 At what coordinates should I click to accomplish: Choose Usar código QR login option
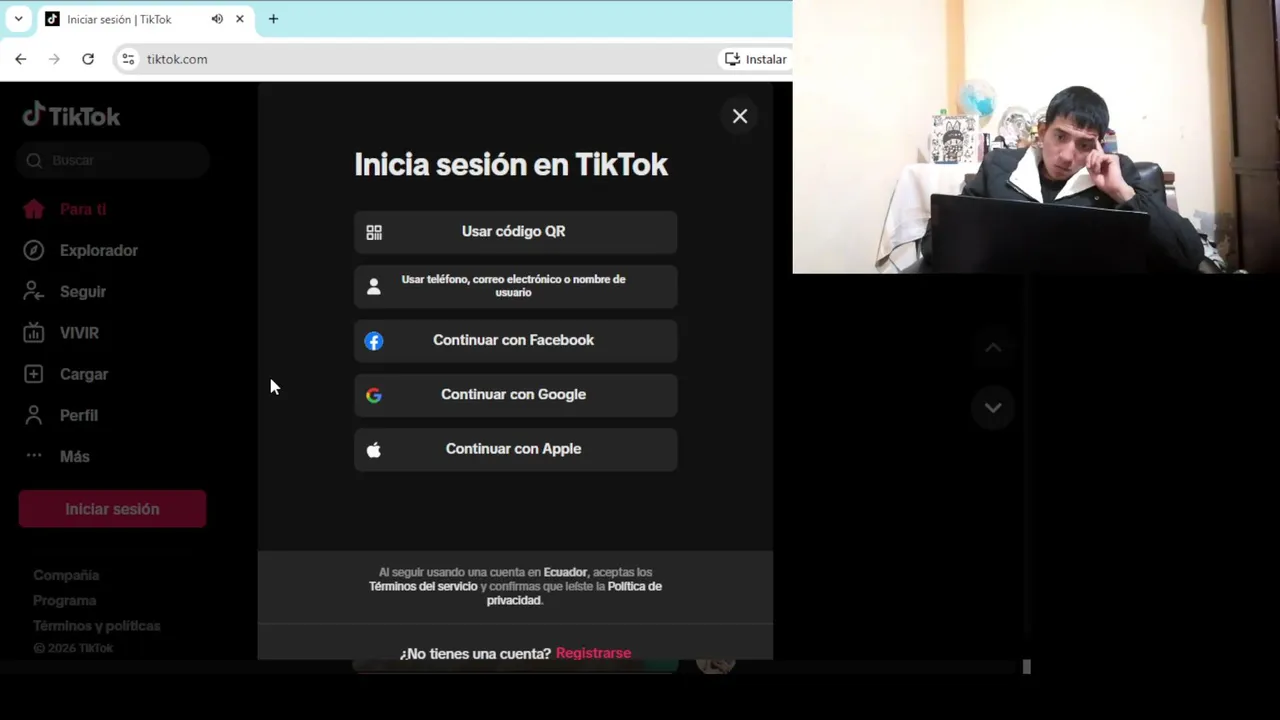coord(515,232)
